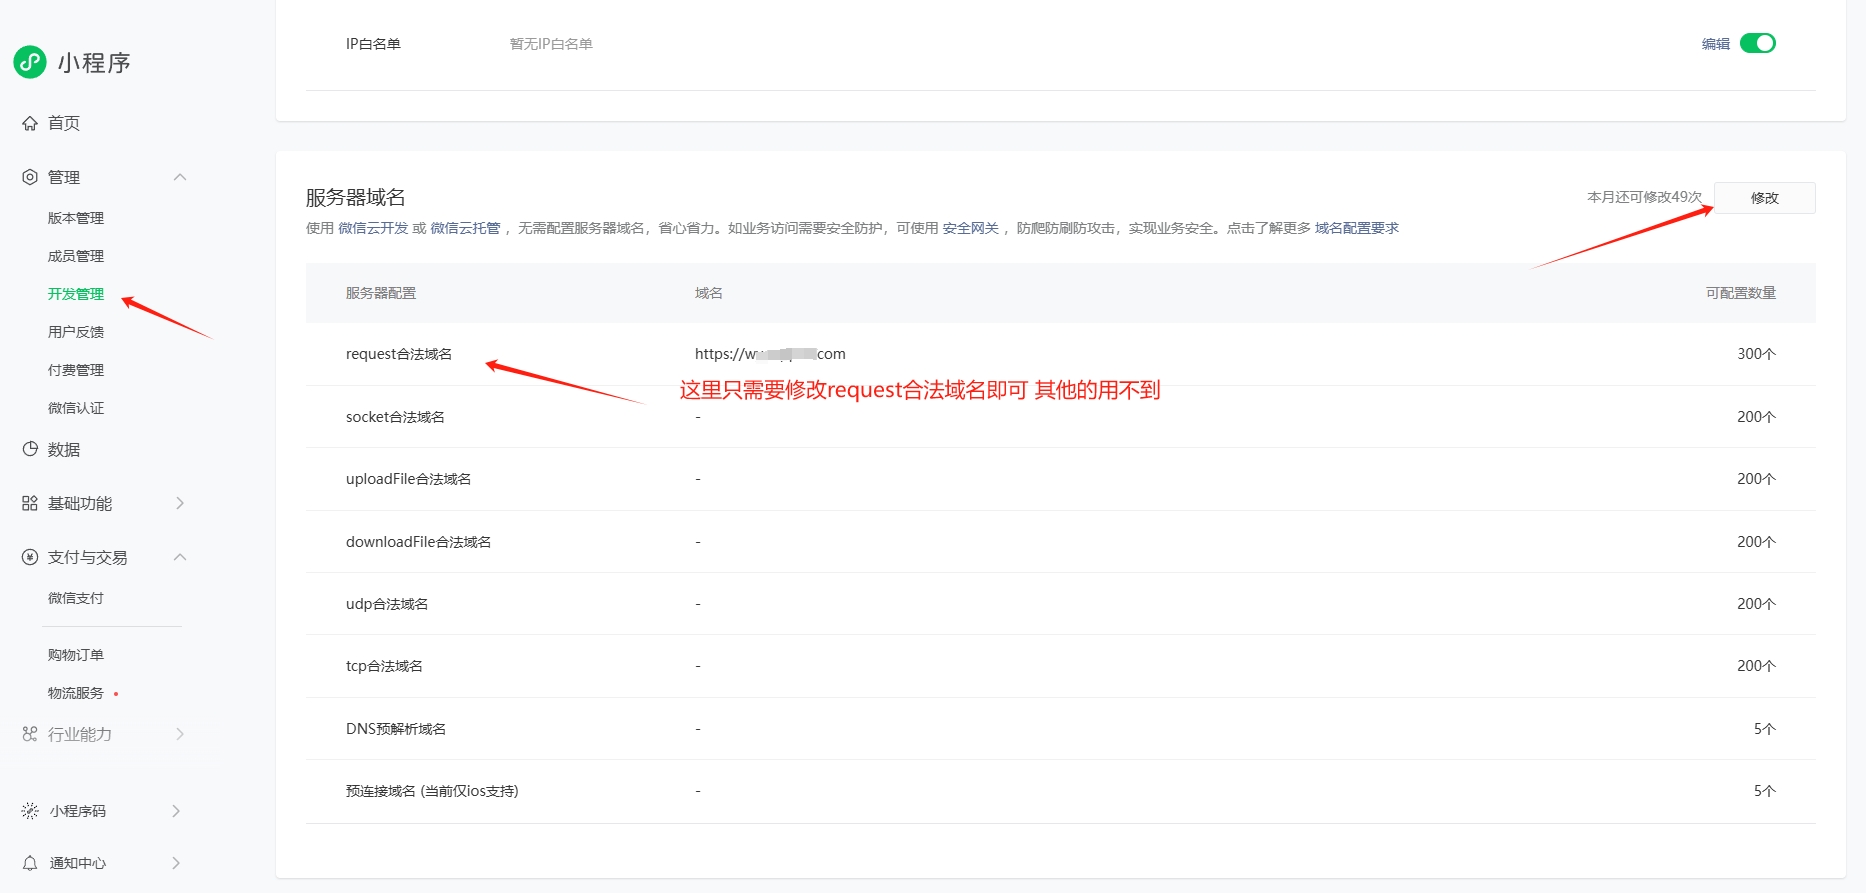Click the home icon beside 首页
1866x893 pixels.
tap(30, 123)
